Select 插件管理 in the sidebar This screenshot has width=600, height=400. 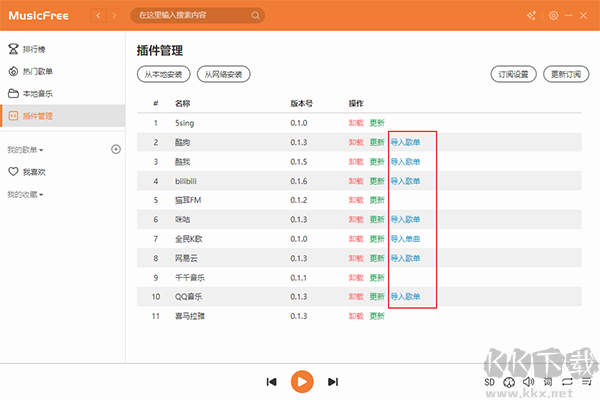click(62, 116)
